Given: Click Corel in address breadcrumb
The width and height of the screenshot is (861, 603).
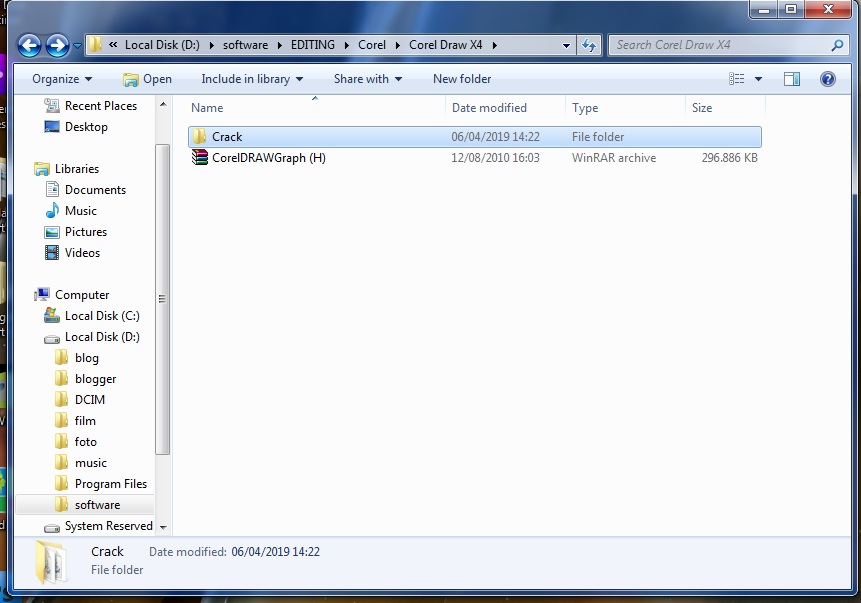Looking at the screenshot, I should point(372,45).
